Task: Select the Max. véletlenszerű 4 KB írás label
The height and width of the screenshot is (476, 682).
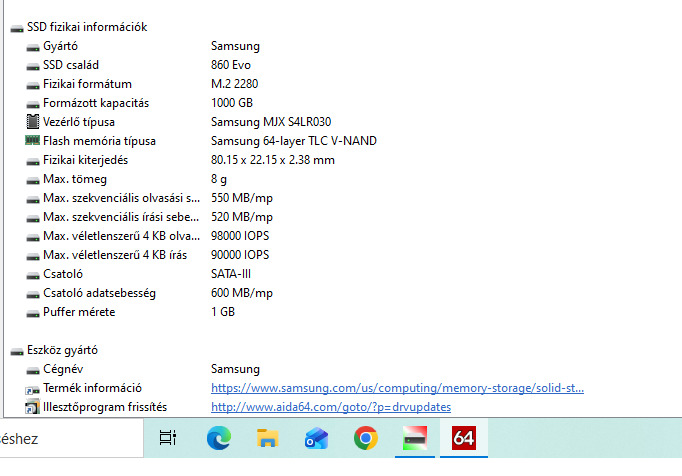Action: (115, 255)
